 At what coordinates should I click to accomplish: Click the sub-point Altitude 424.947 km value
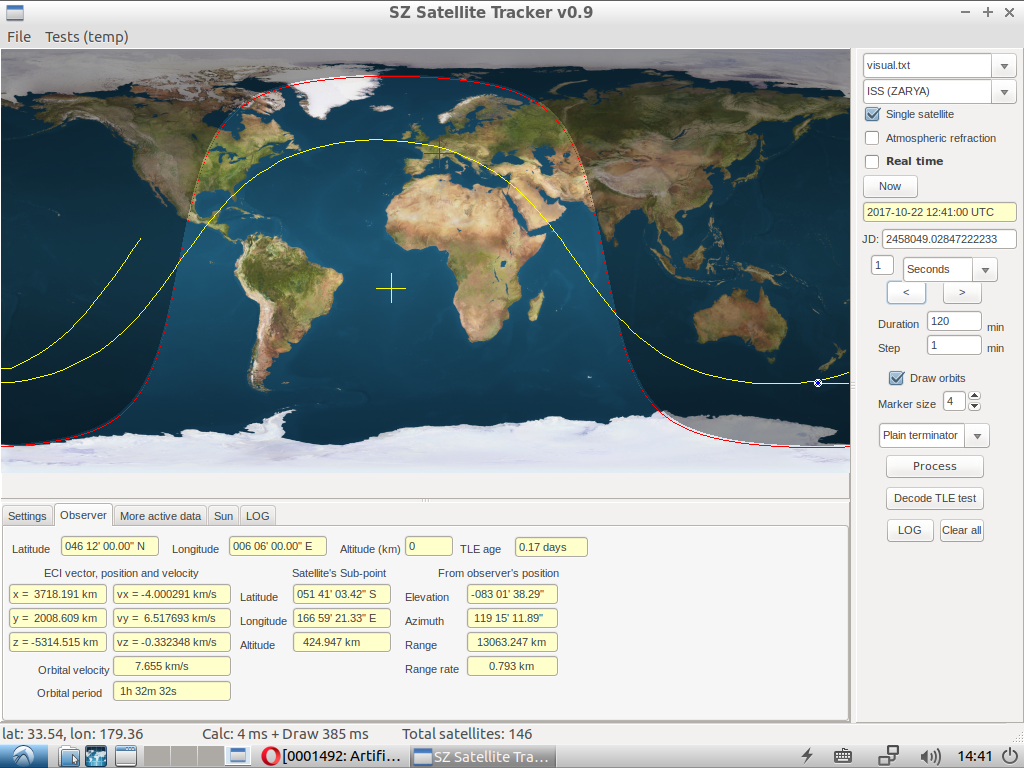(x=342, y=642)
